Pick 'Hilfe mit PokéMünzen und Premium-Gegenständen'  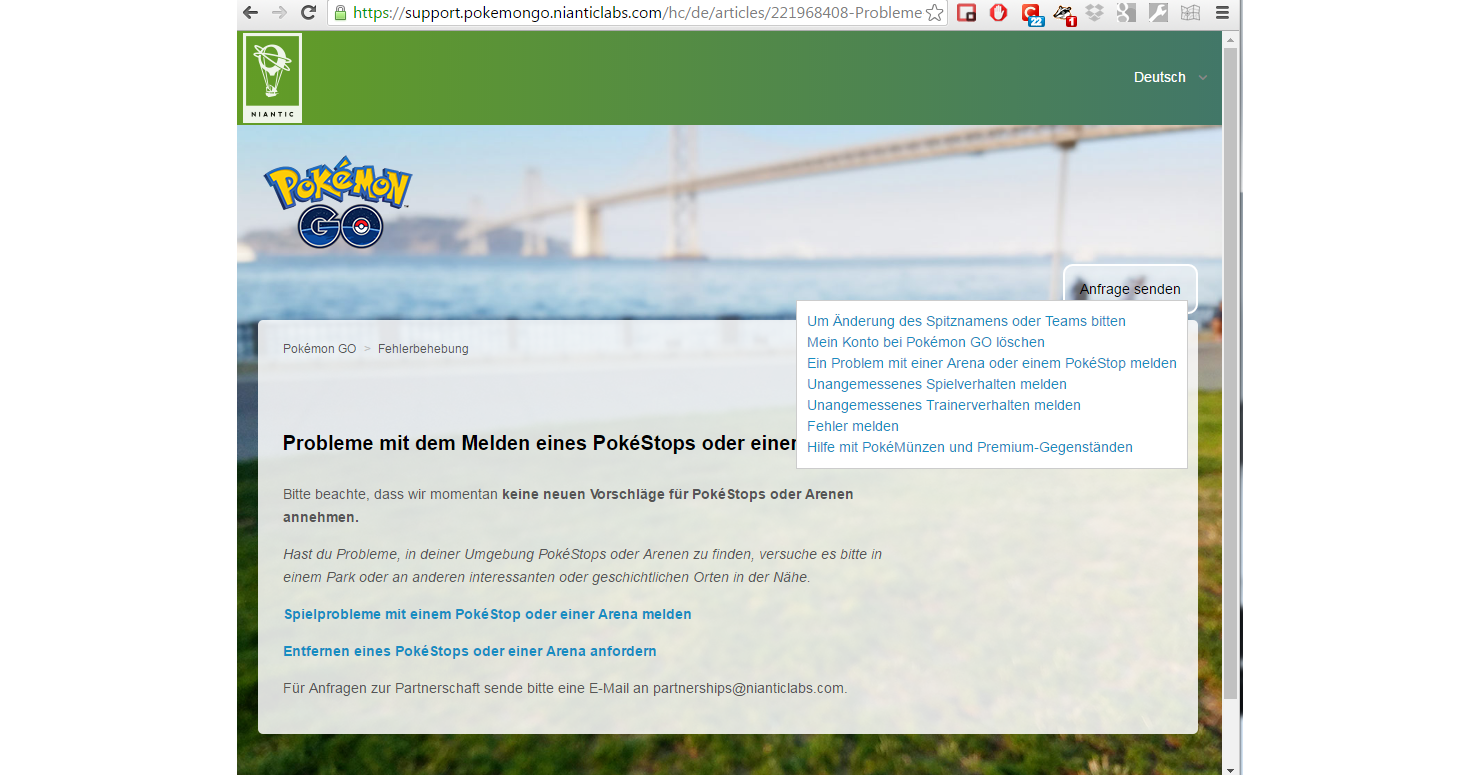tap(969, 447)
